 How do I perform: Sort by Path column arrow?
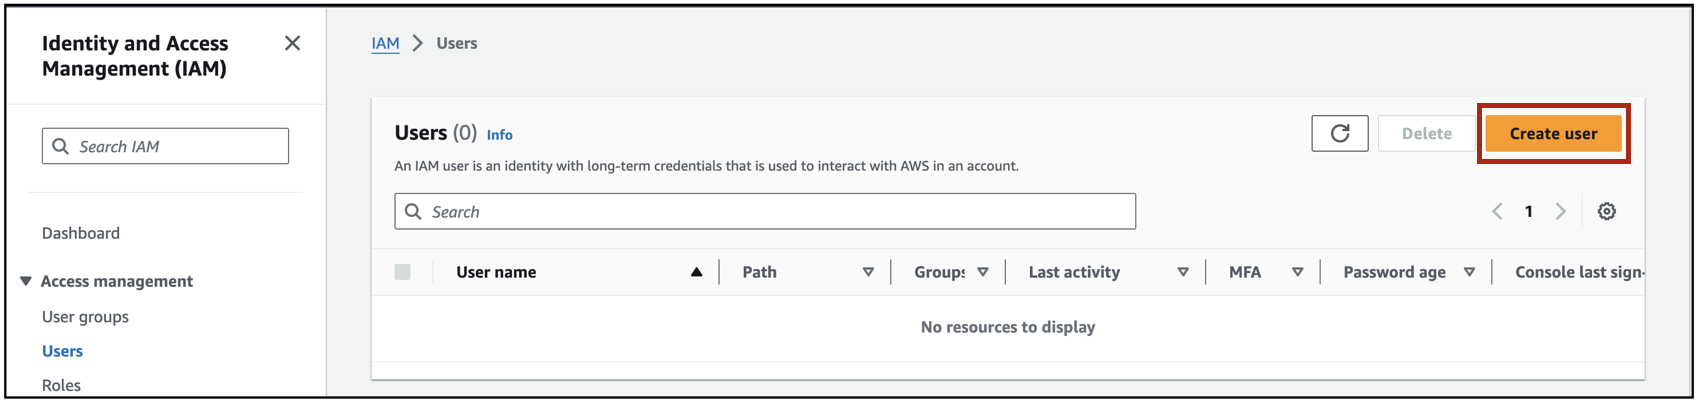[868, 272]
